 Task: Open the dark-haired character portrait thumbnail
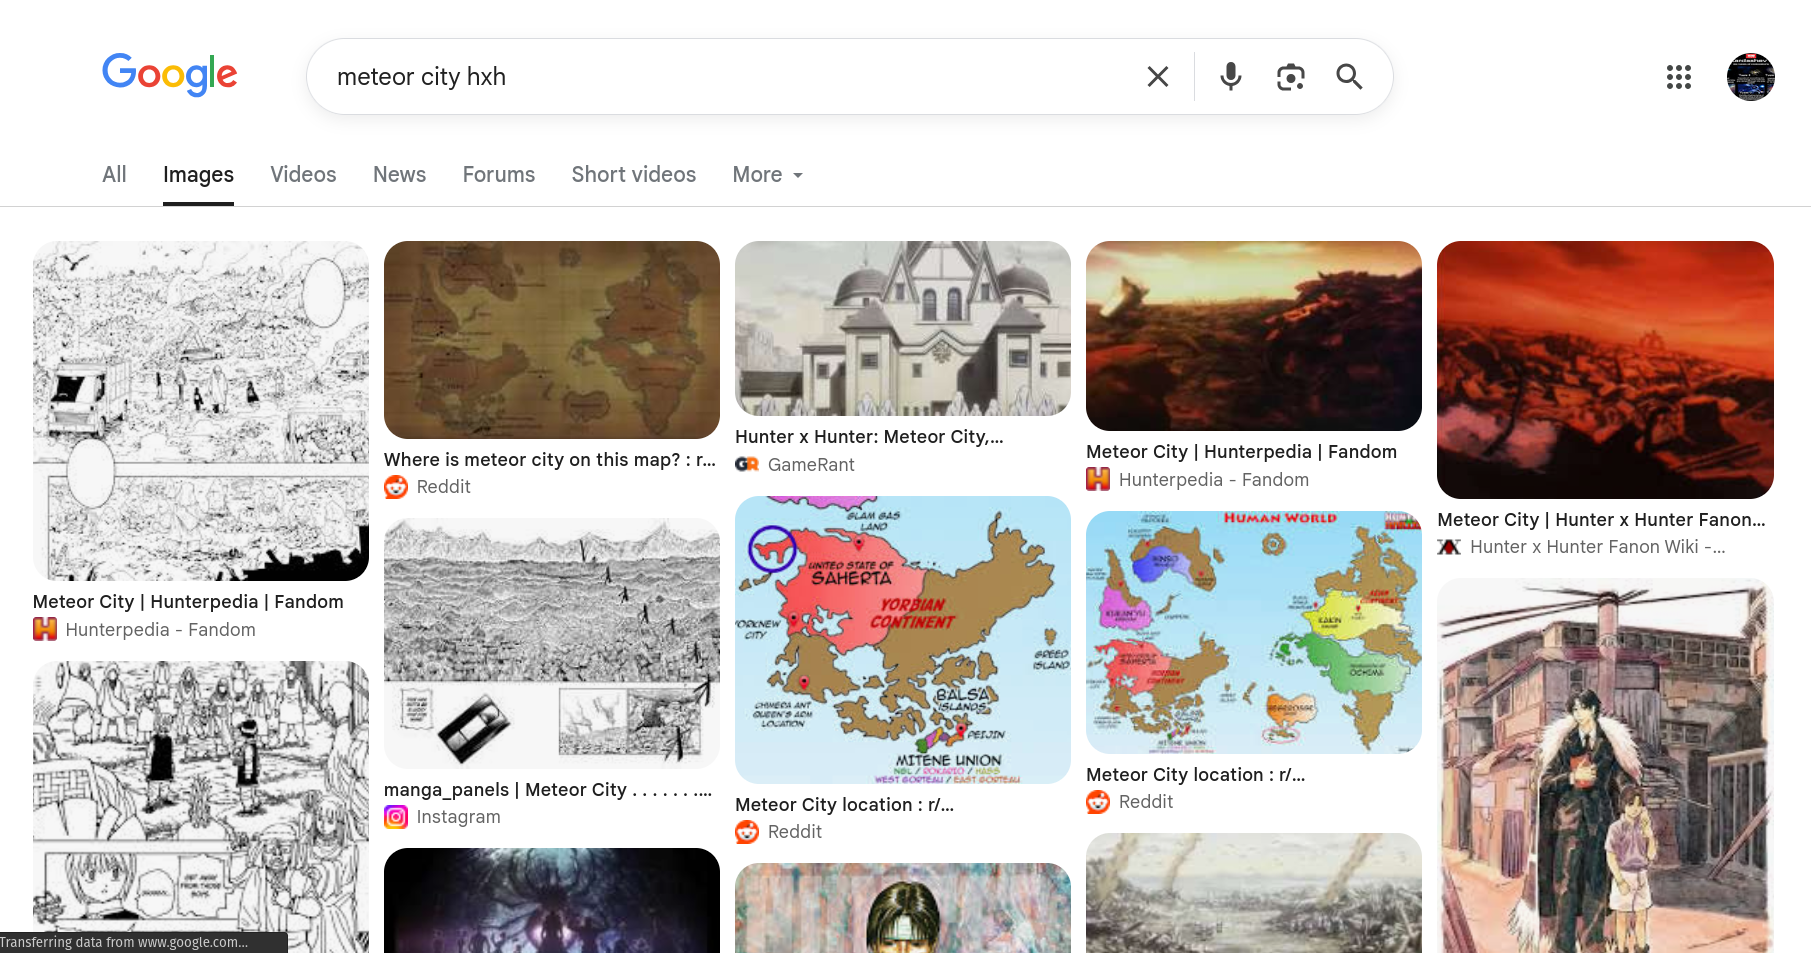coord(903,908)
